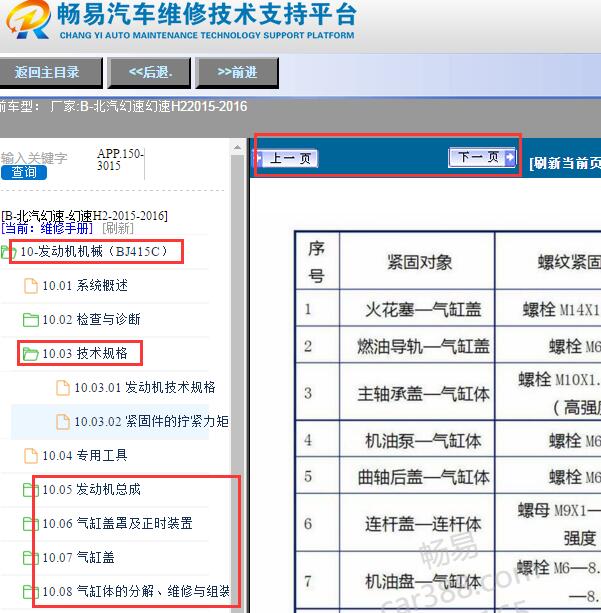Click table cell 火花塞—气缸盖
This screenshot has height=613, width=601.
pyautogui.click(x=417, y=308)
